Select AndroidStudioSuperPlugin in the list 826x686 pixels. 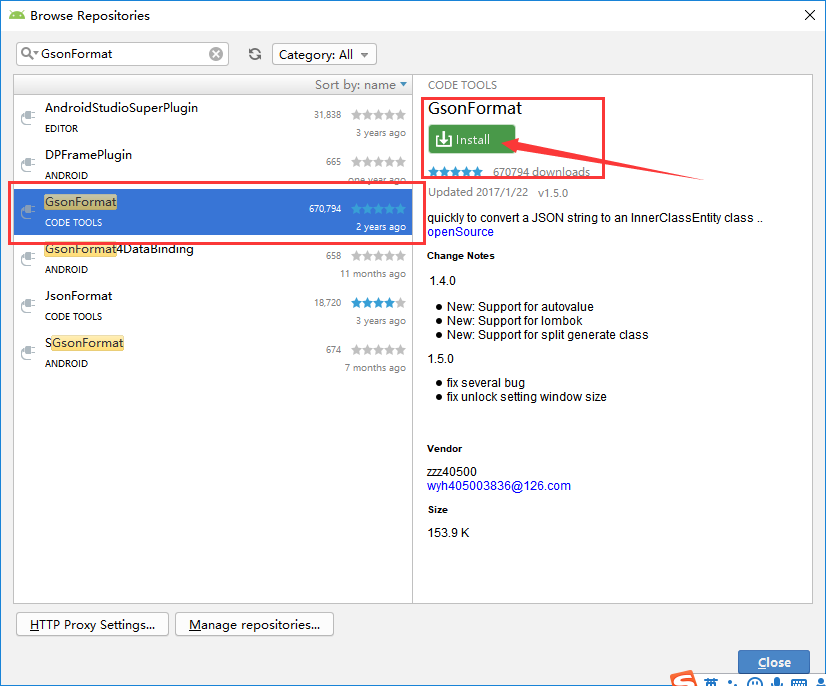[213, 118]
